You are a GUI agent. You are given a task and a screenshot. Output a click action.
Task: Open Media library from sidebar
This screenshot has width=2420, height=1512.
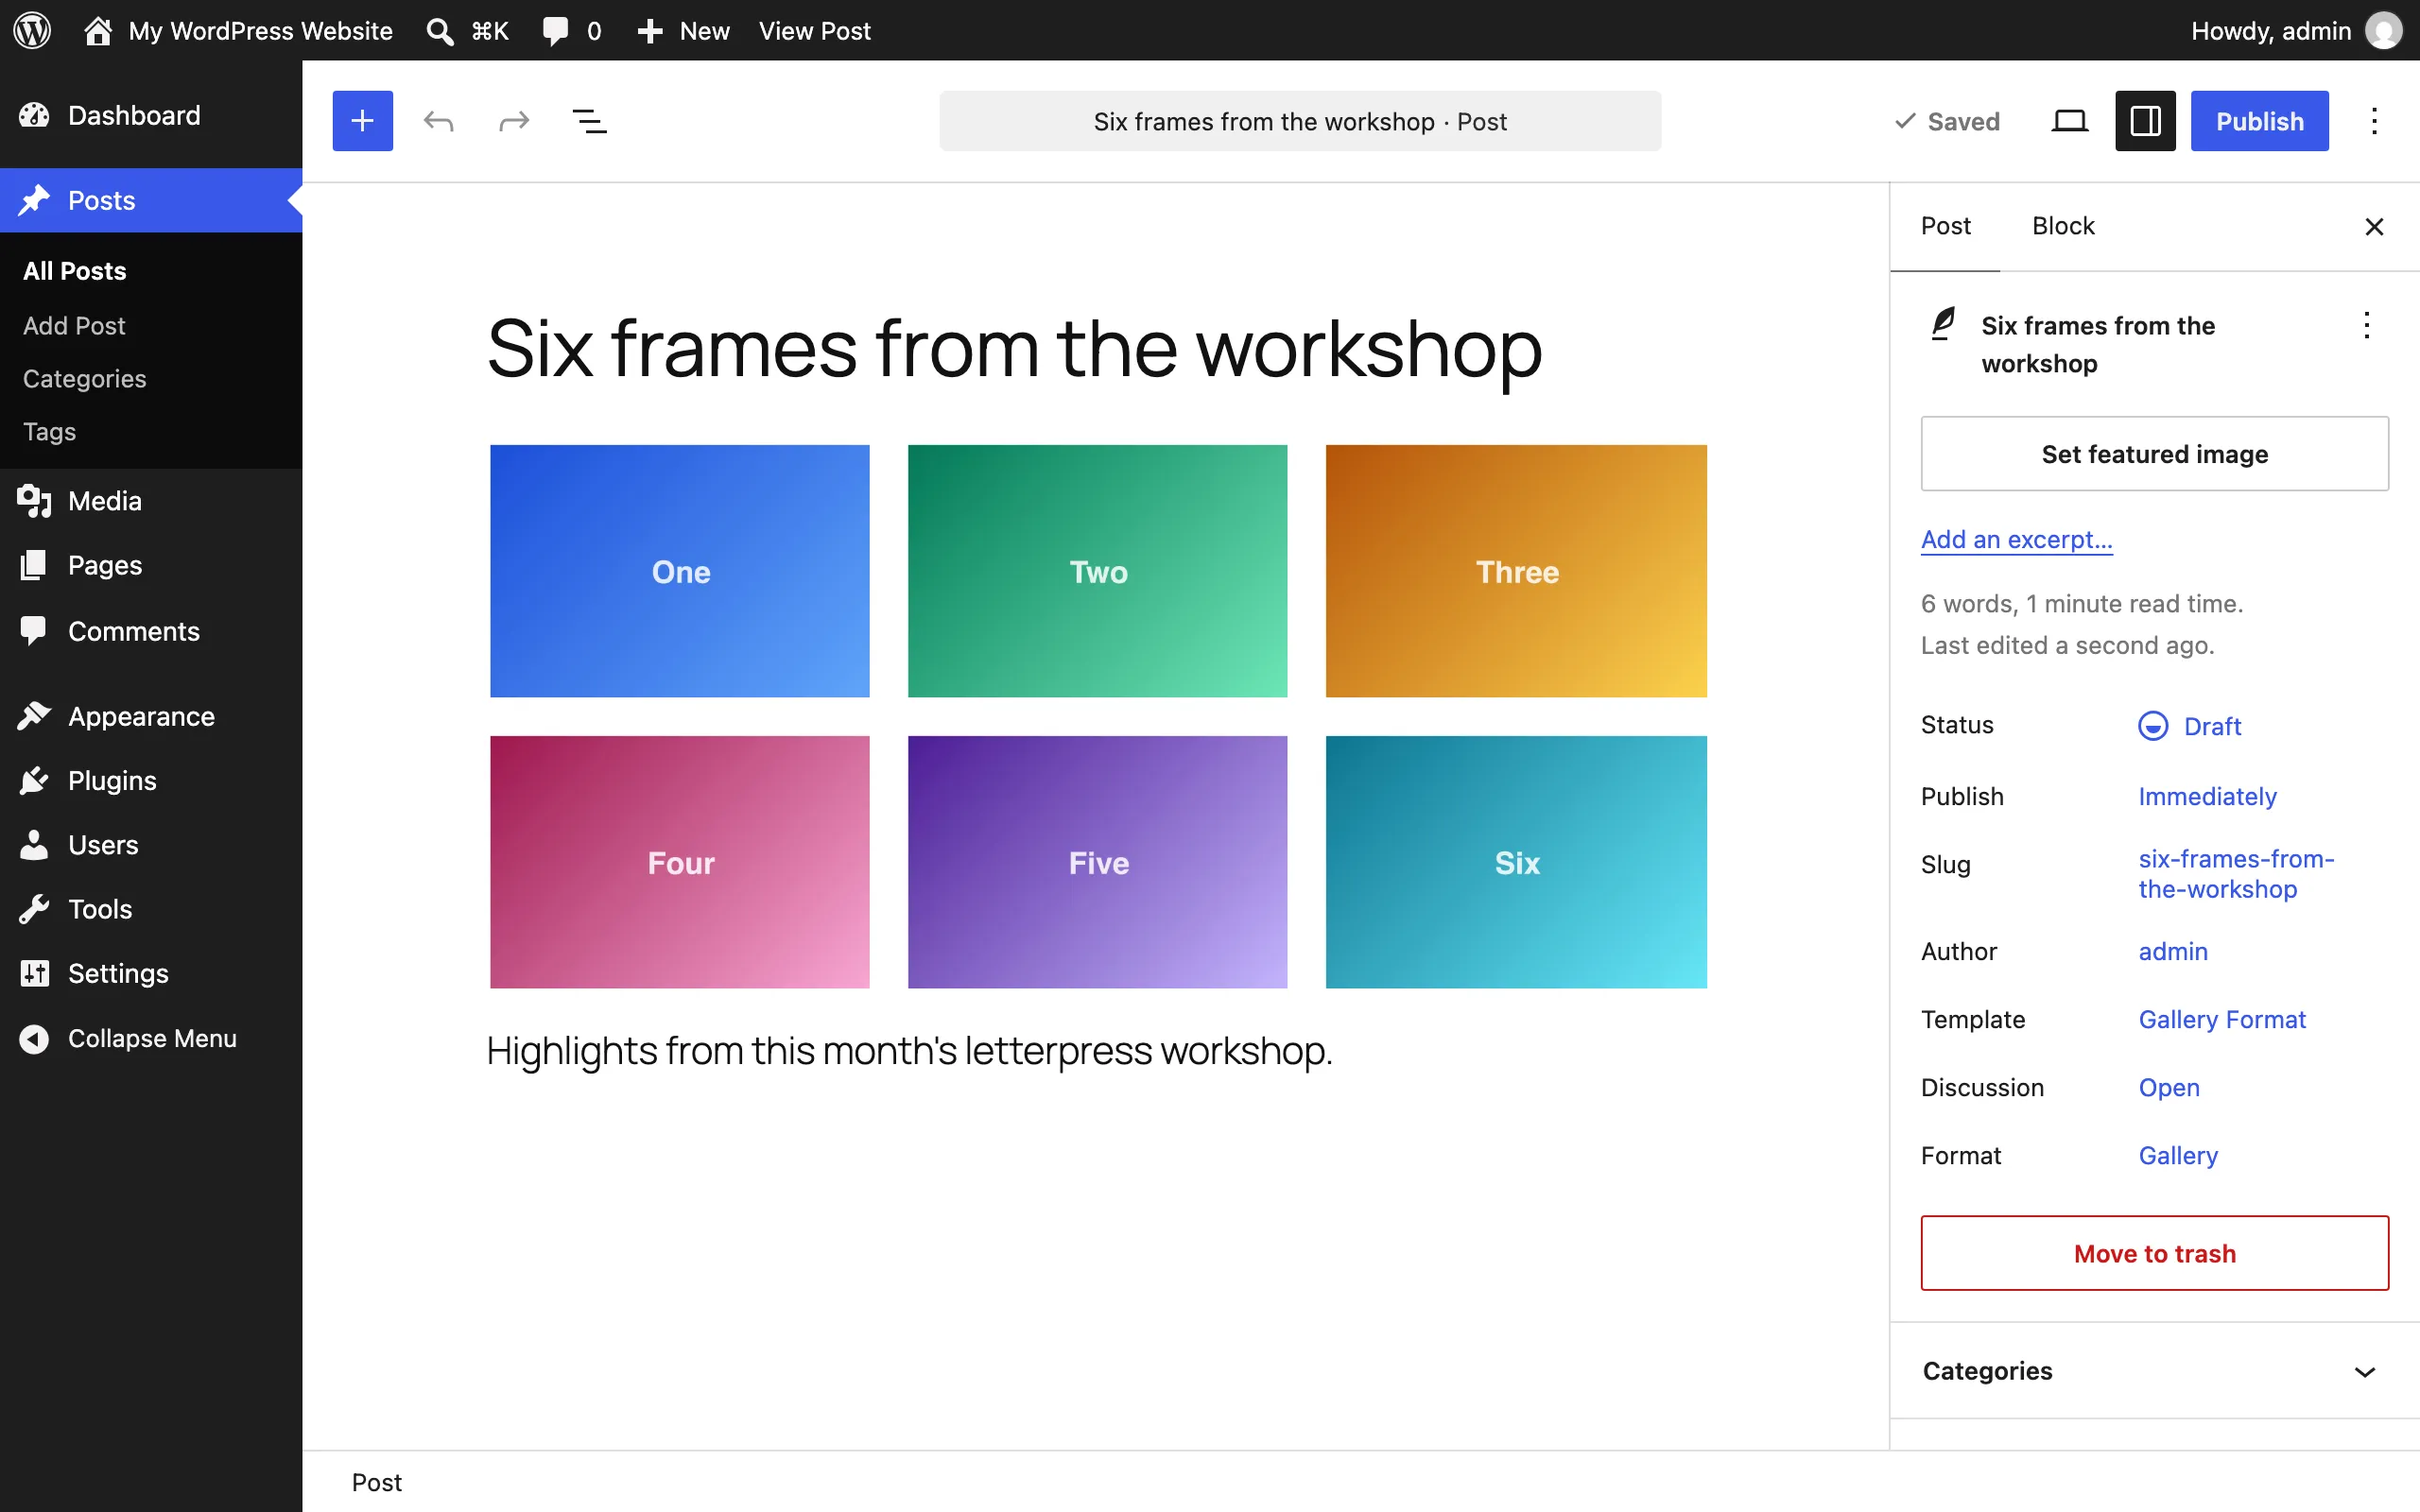[x=151, y=501]
